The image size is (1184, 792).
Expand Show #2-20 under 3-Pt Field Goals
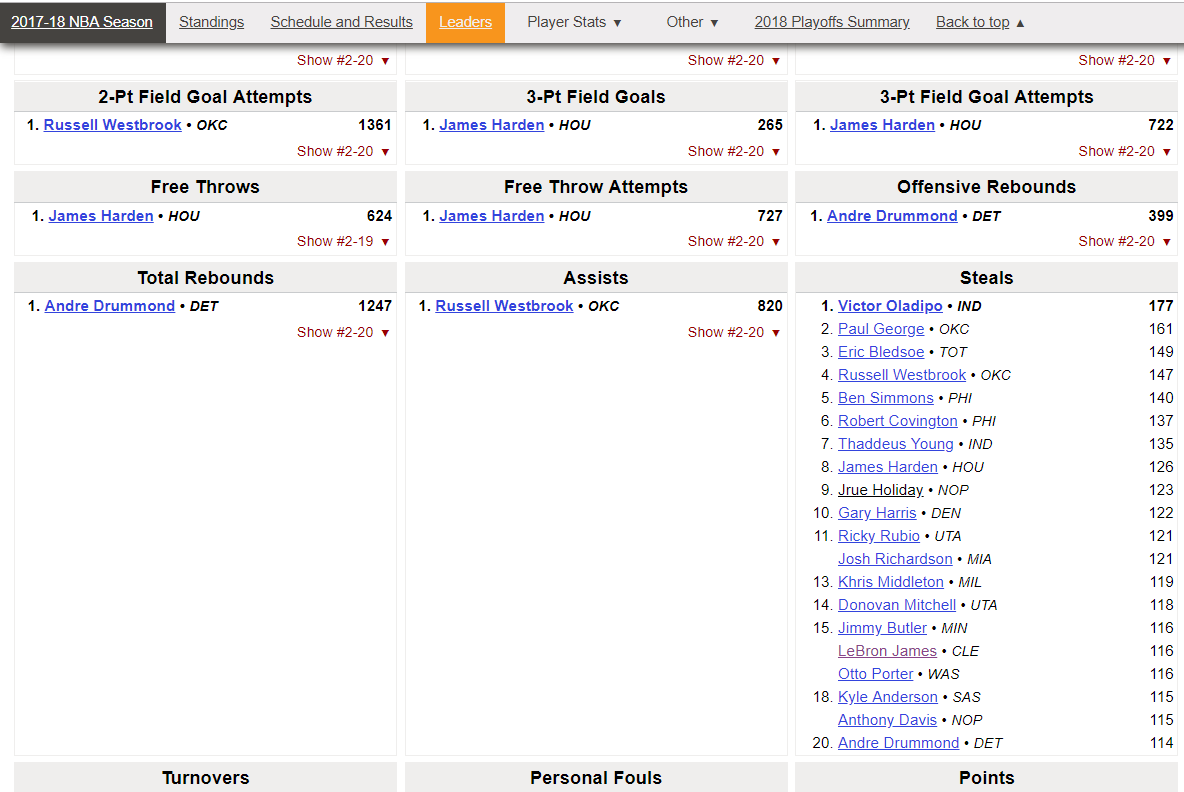(x=734, y=151)
